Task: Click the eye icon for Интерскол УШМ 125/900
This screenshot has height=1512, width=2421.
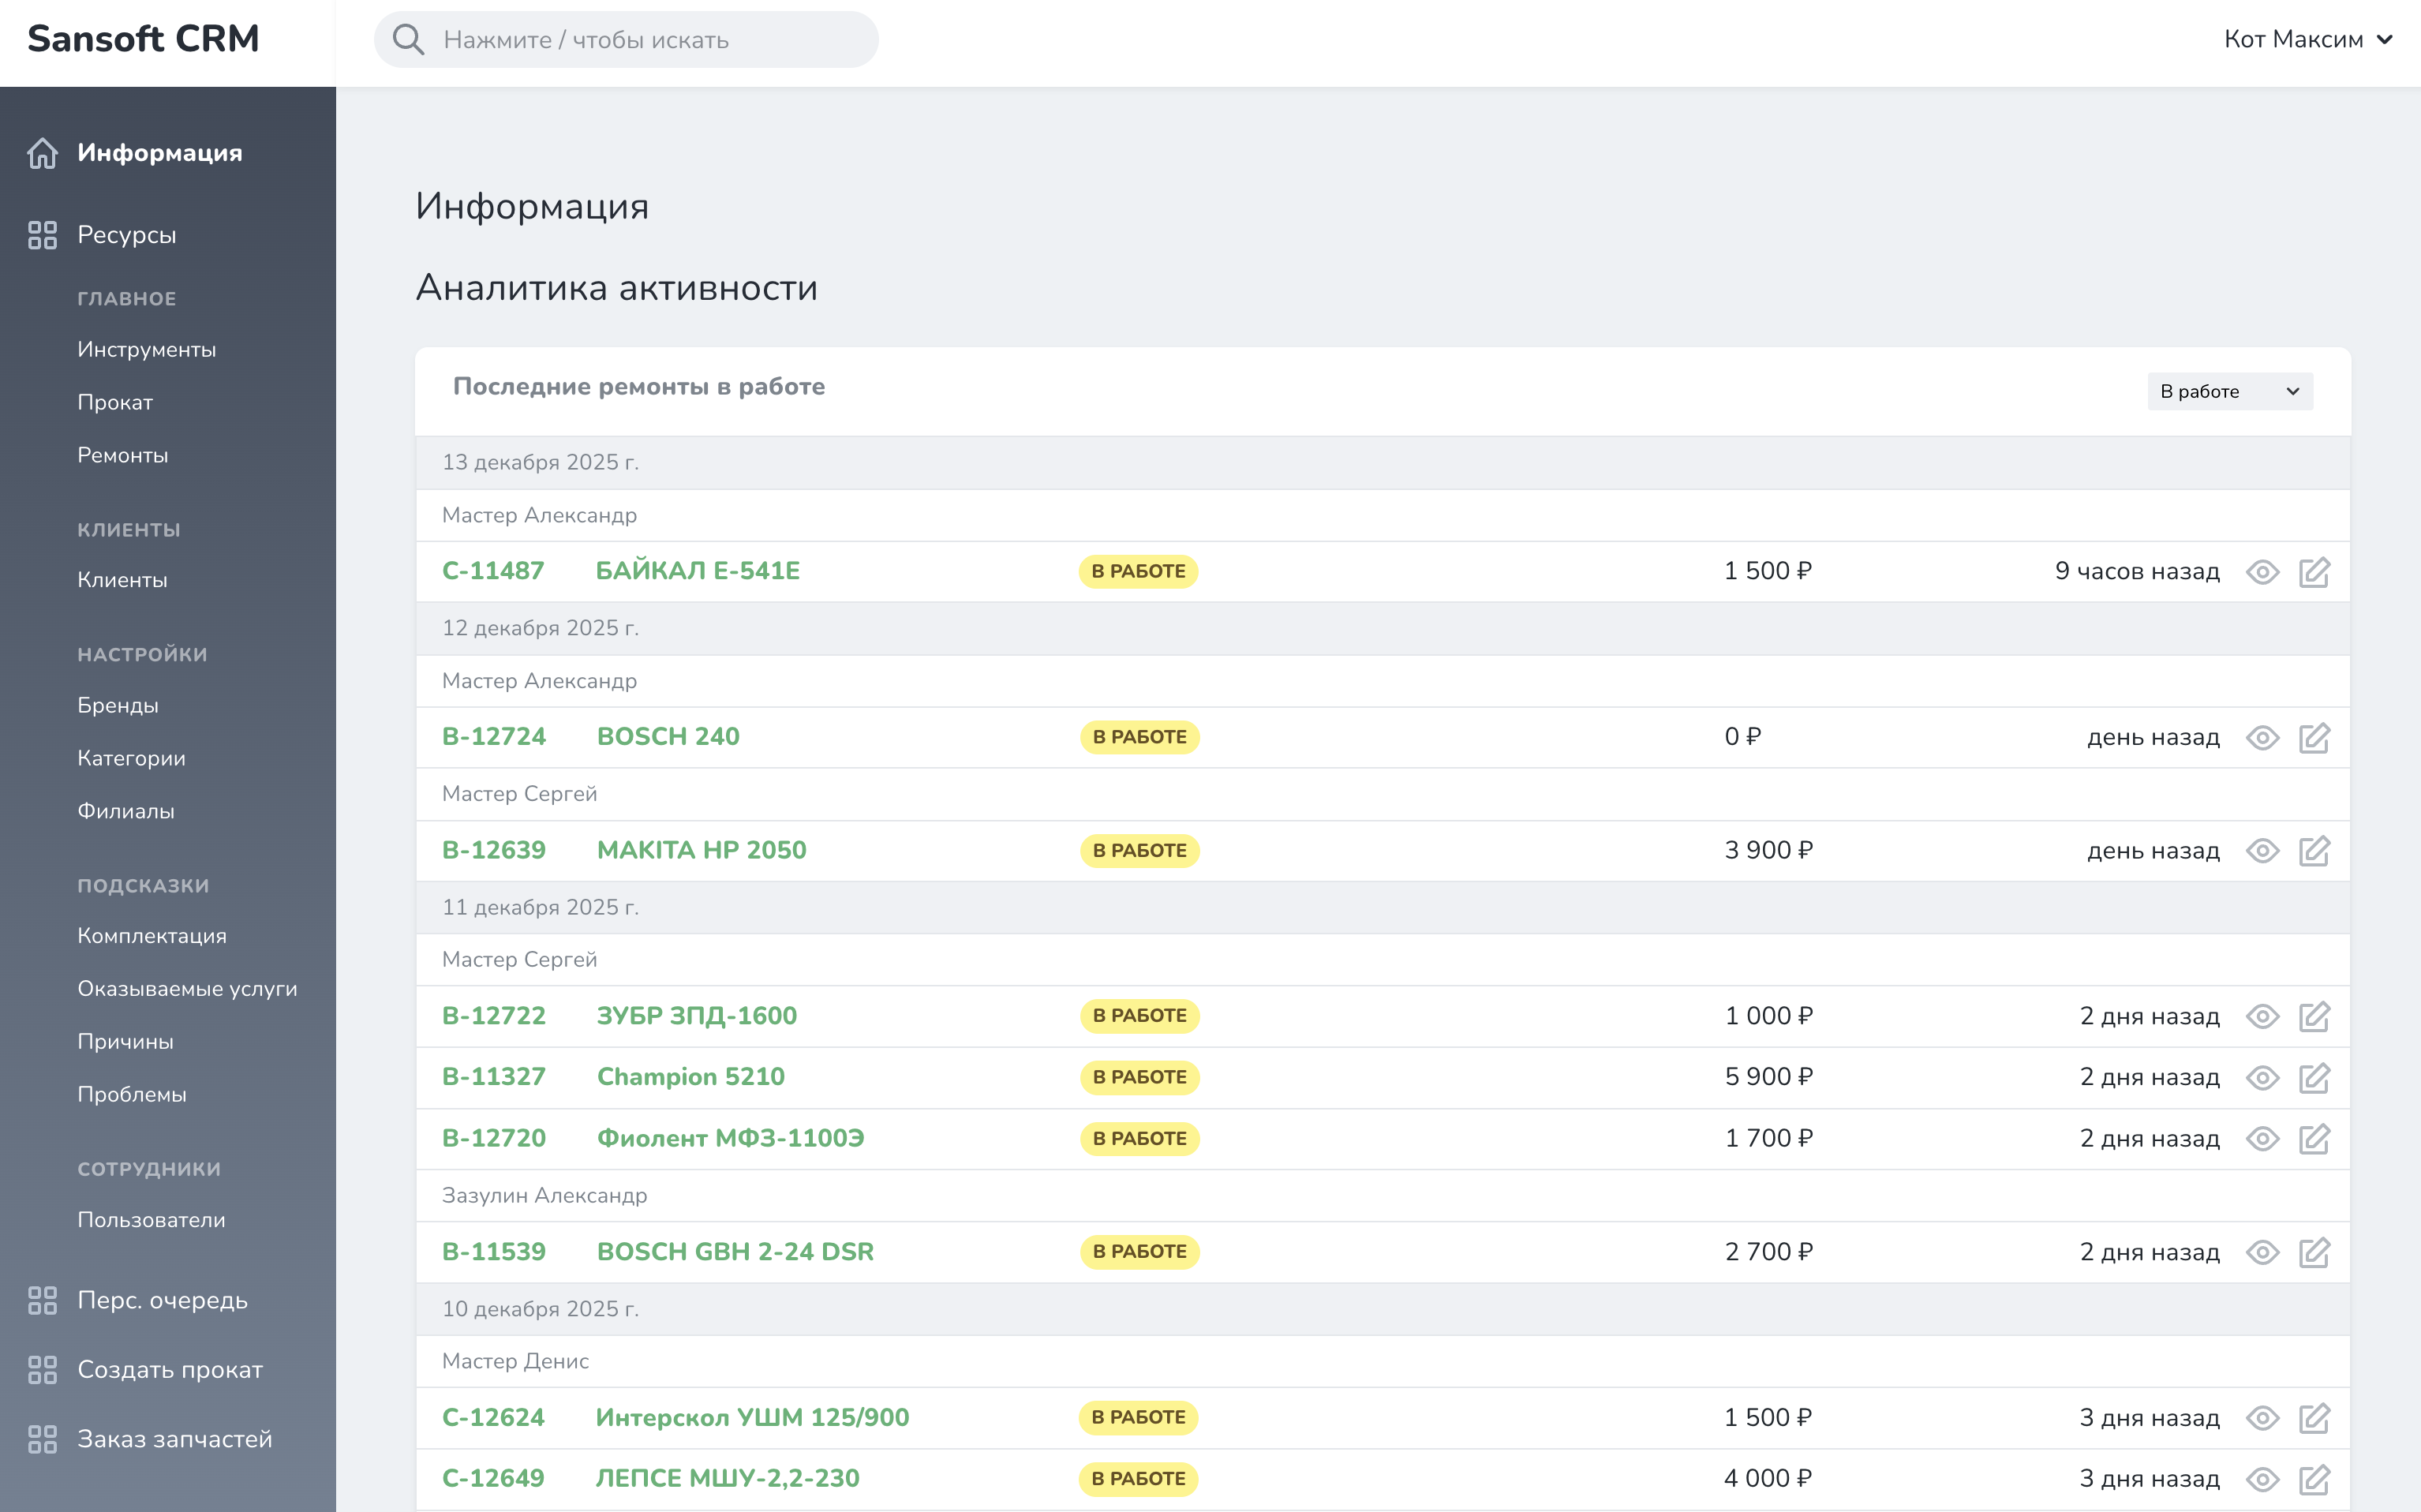Action: point(2262,1418)
